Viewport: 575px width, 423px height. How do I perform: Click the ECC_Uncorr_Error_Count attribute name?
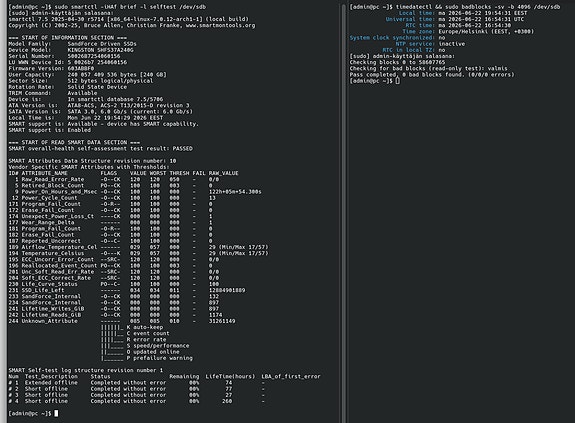(58, 260)
